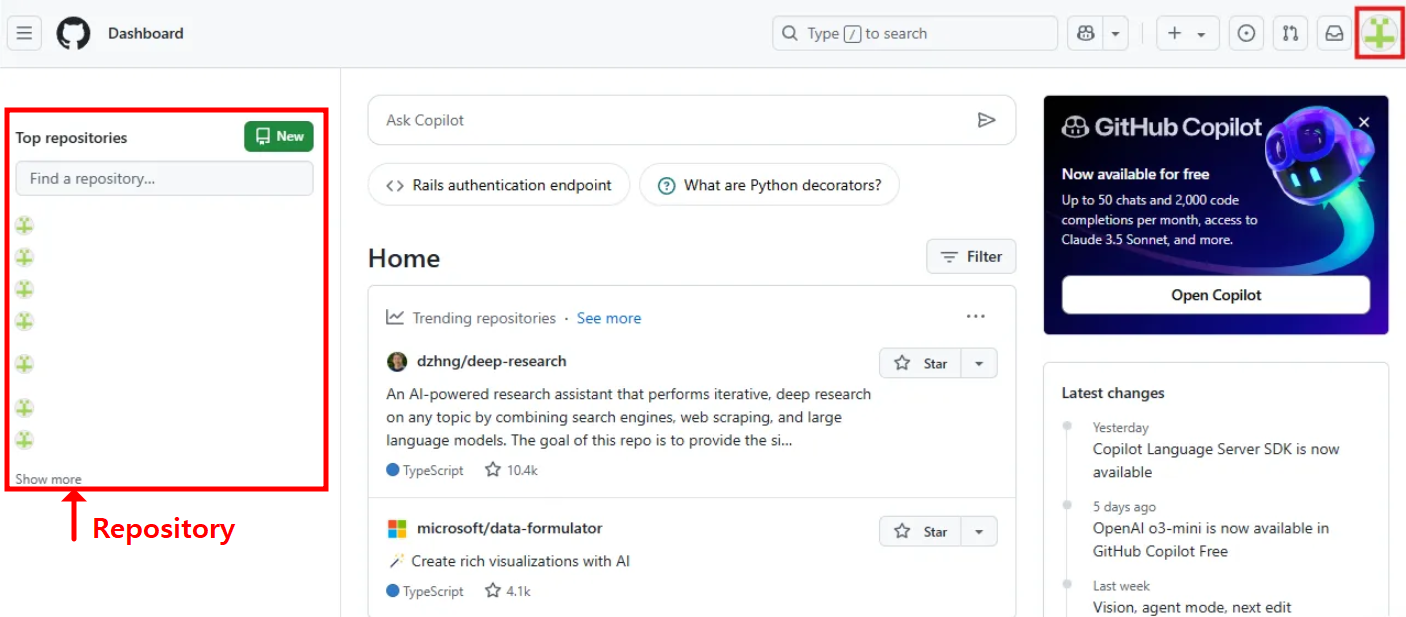Star the microsoft/data-formulator repository
Image resolution: width=1406 pixels, height=617 pixels.
point(921,531)
